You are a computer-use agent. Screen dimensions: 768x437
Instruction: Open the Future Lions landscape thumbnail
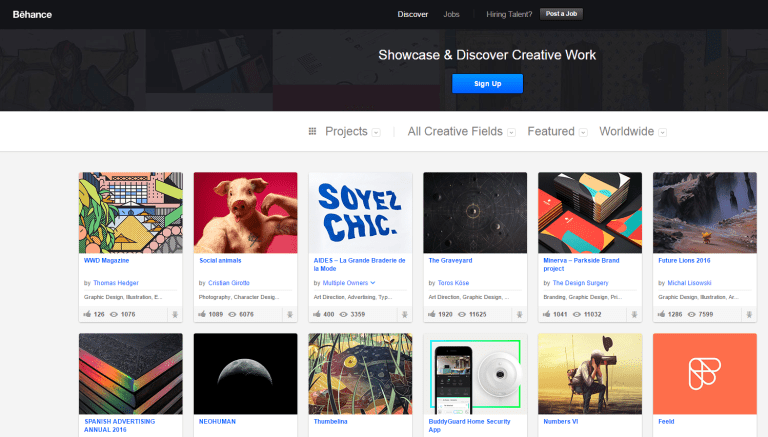click(x=705, y=213)
